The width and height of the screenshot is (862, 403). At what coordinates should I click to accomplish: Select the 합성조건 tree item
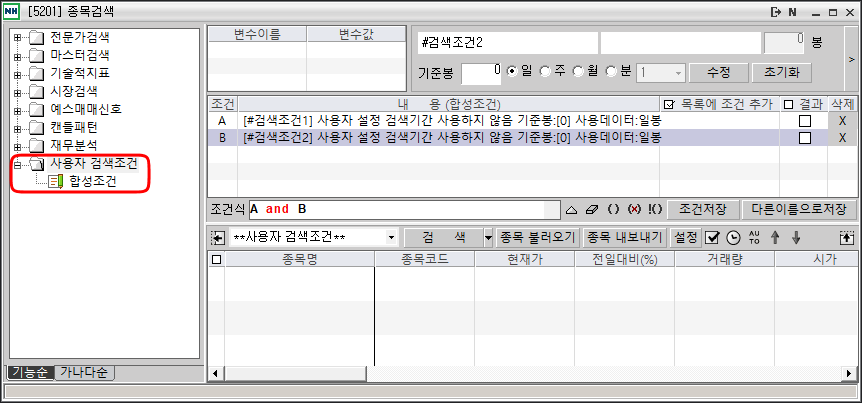coord(93,182)
